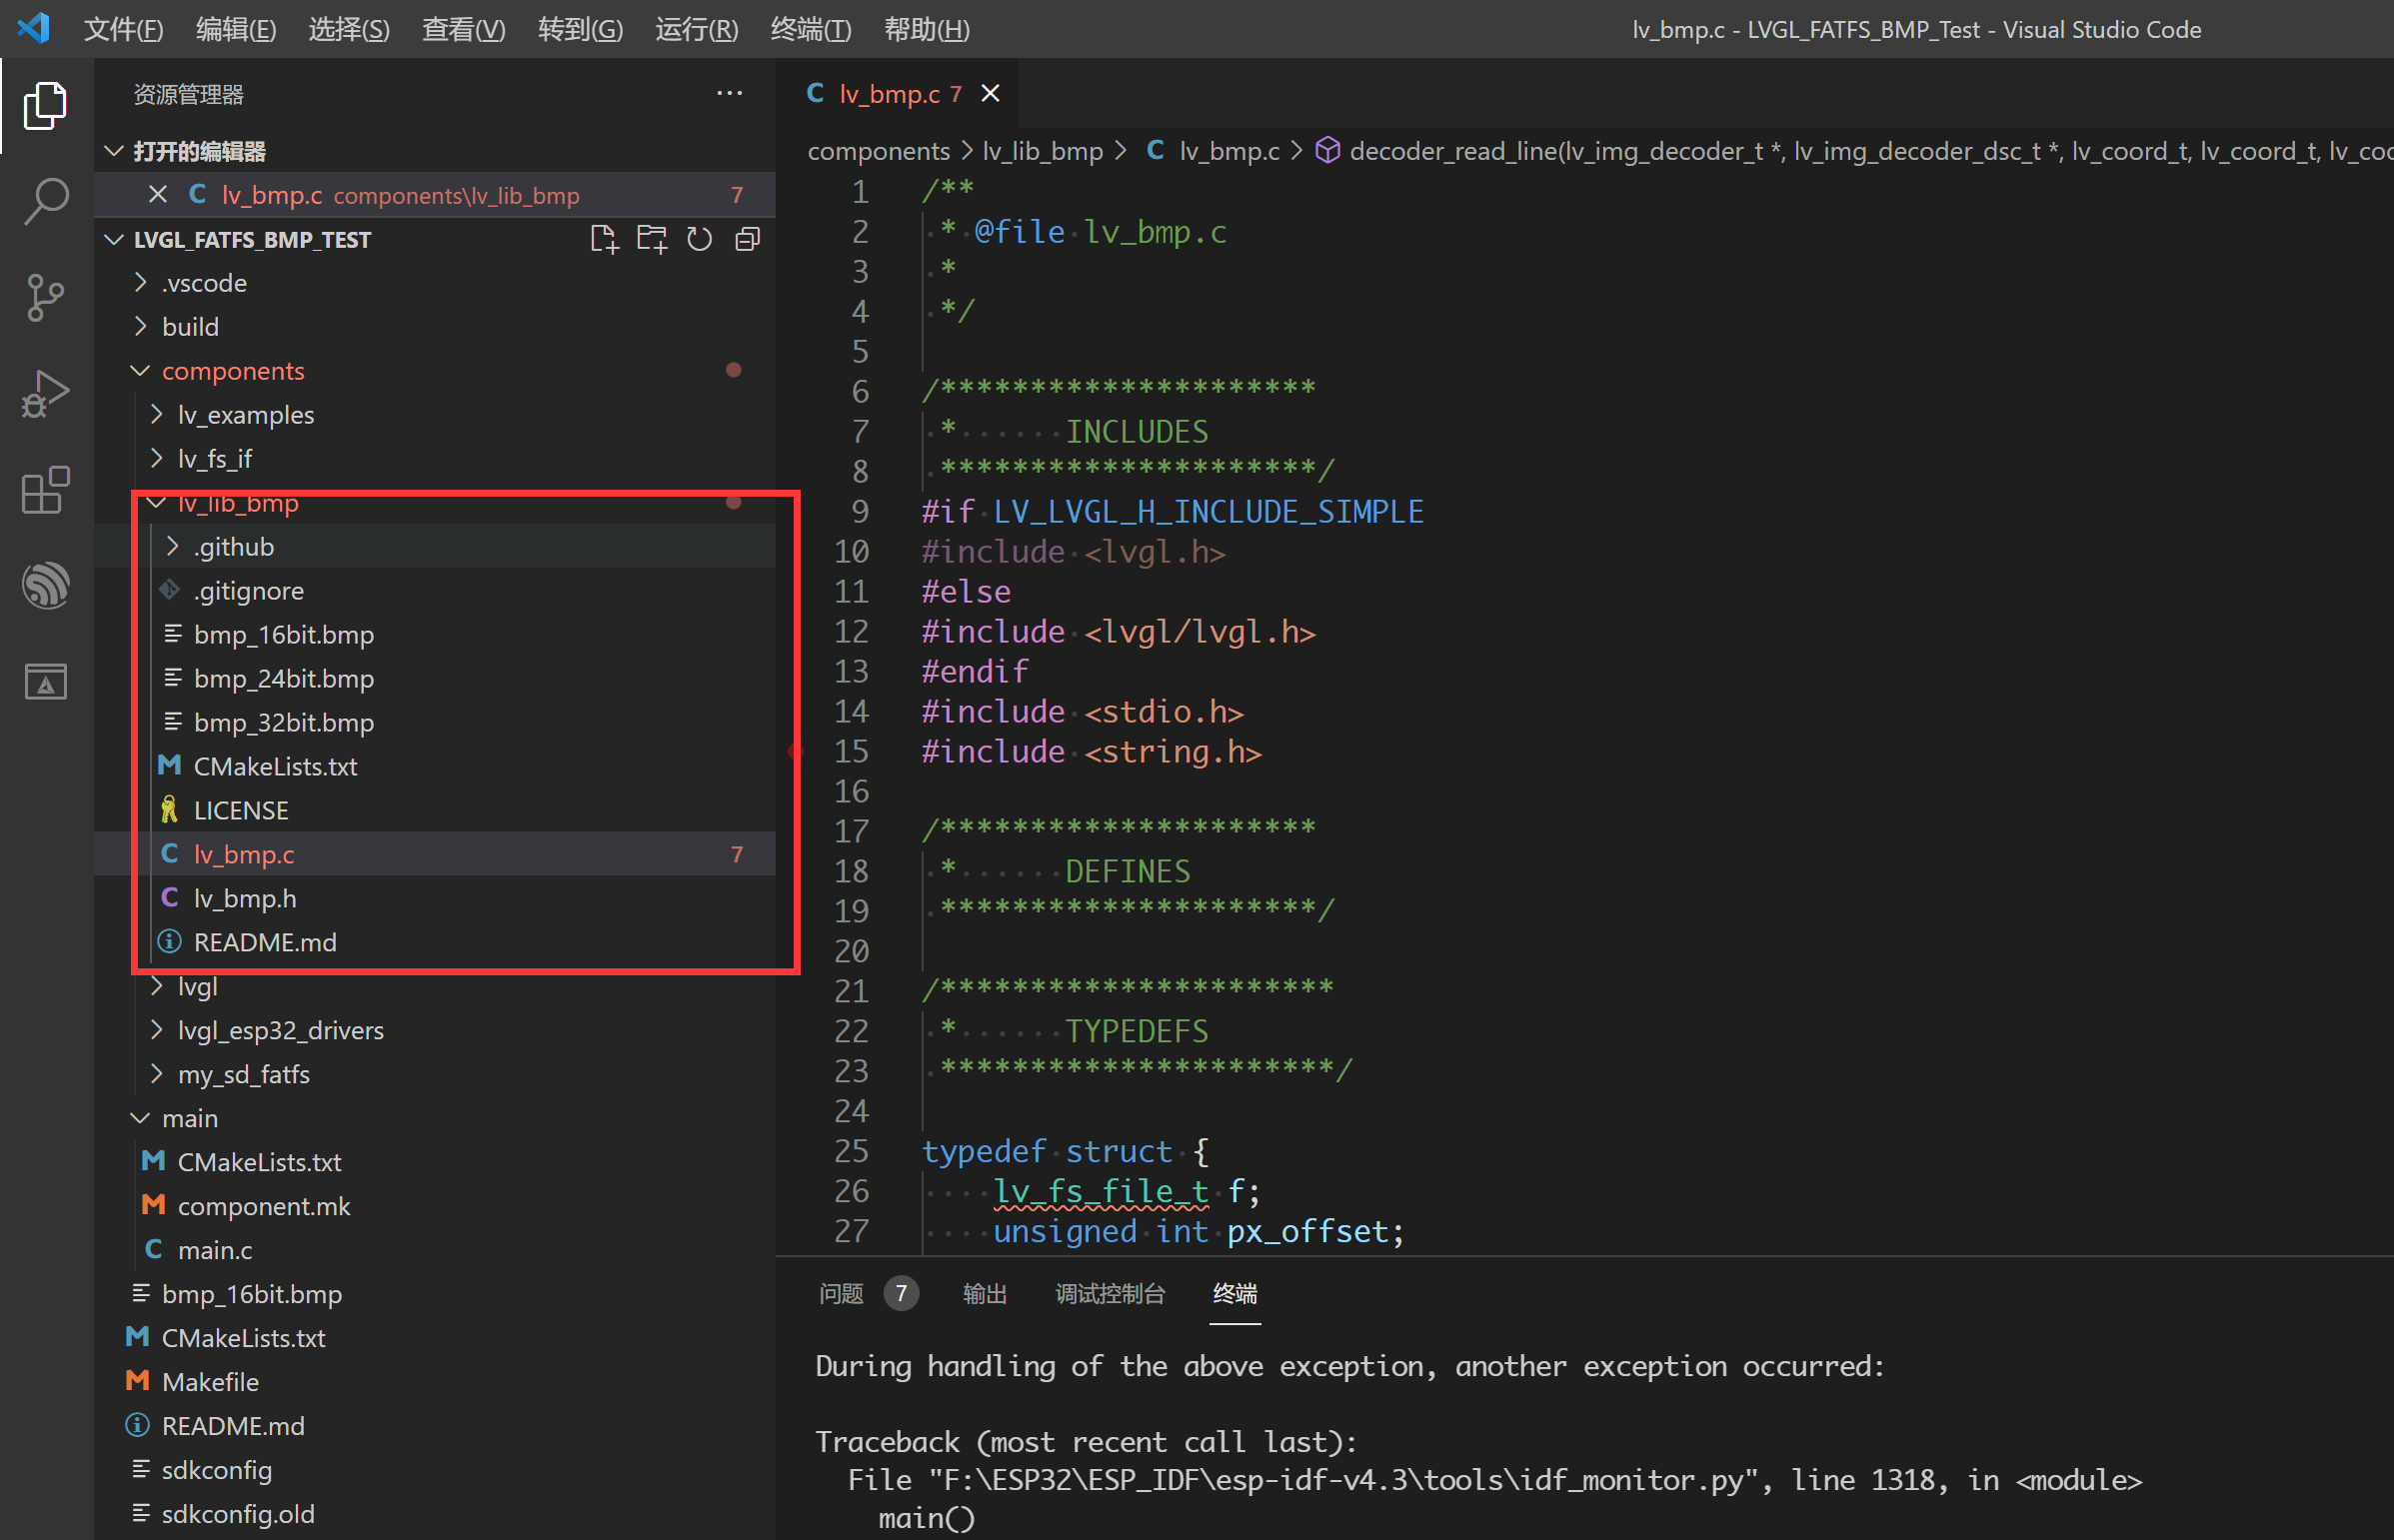Expand the lvgl_esp32_drivers folder
Viewport: 2394px width, 1540px height.
click(280, 1030)
